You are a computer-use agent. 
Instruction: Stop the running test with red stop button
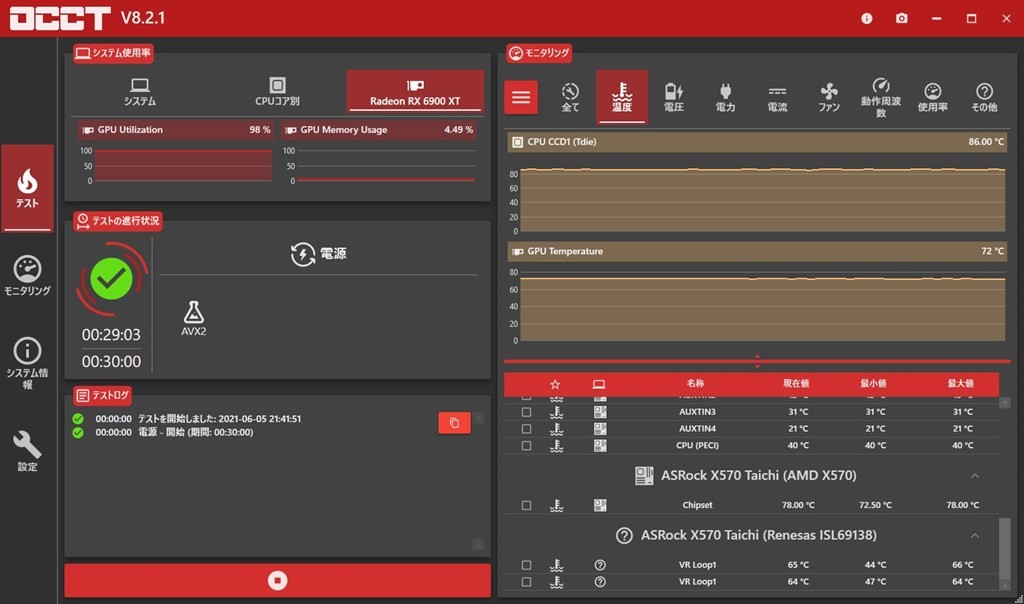[x=278, y=580]
